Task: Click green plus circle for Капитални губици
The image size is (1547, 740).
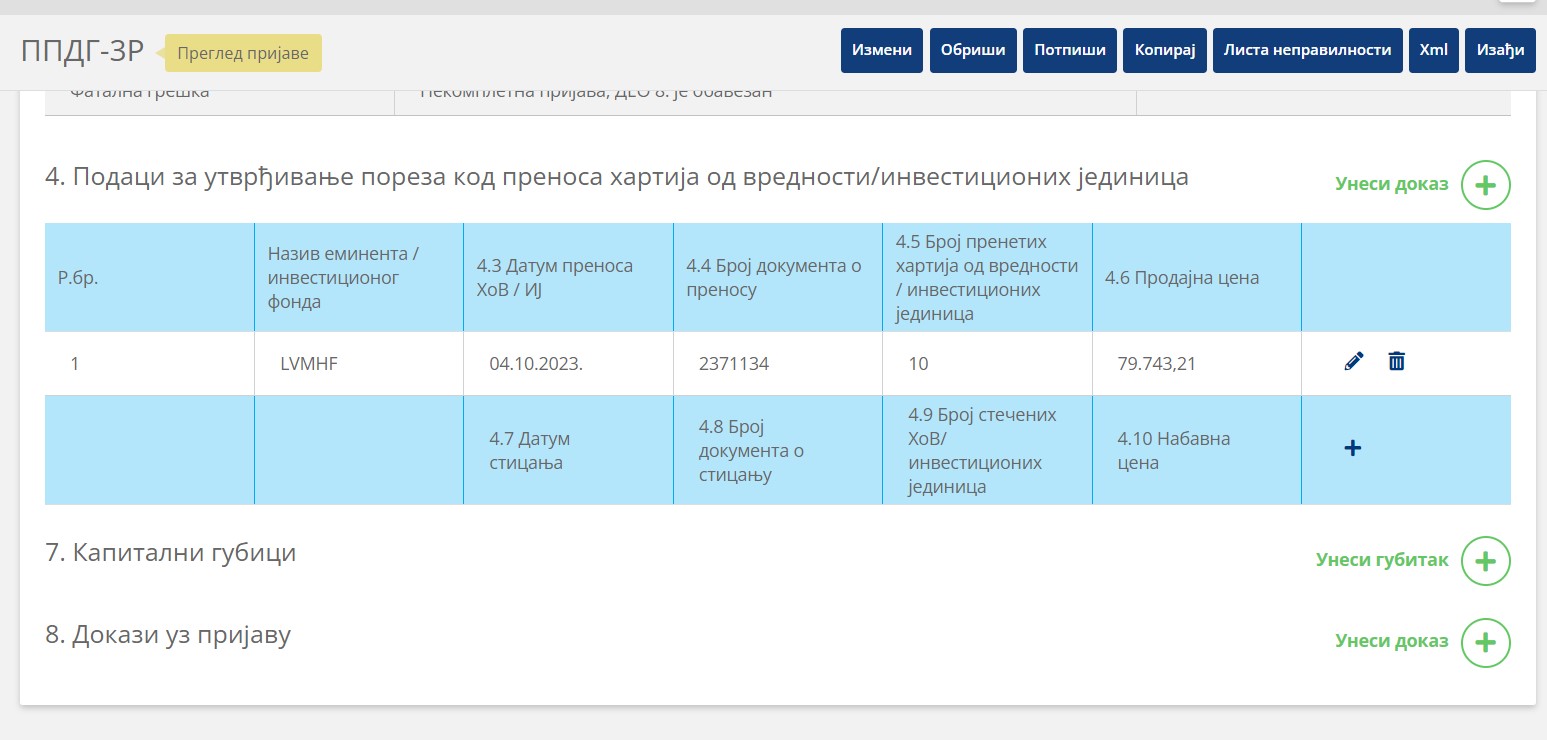Action: pyautogui.click(x=1486, y=560)
